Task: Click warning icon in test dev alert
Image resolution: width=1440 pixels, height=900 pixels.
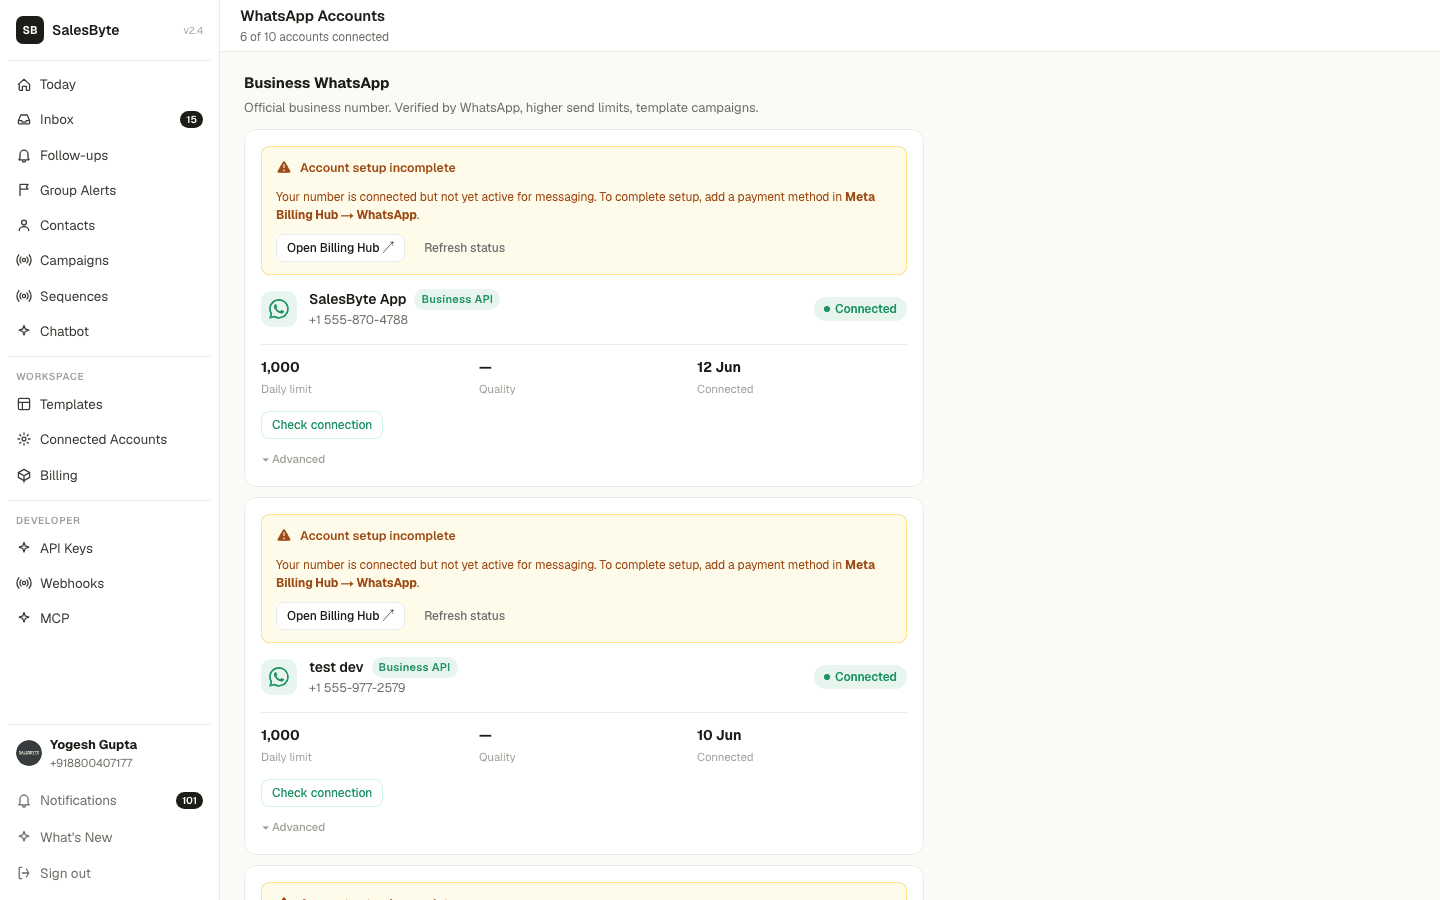Action: (x=284, y=536)
